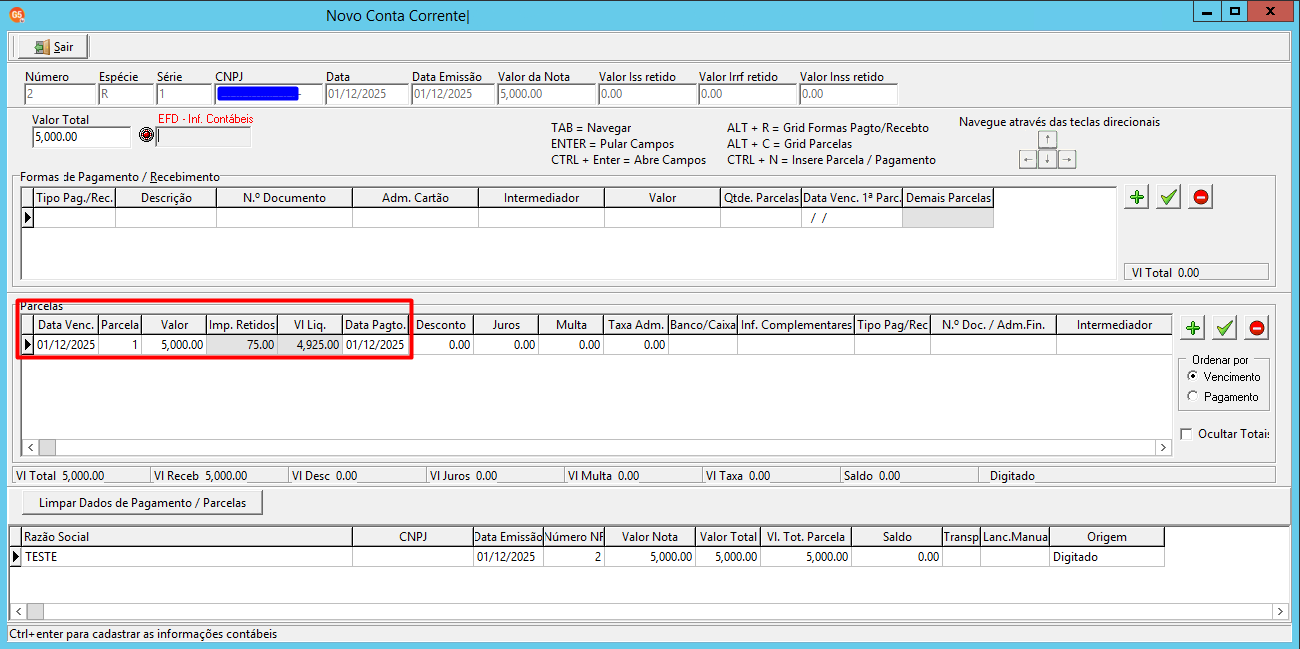This screenshot has height=649, width=1300.
Task: Click the Intermediador header in payment grid
Action: [541, 198]
